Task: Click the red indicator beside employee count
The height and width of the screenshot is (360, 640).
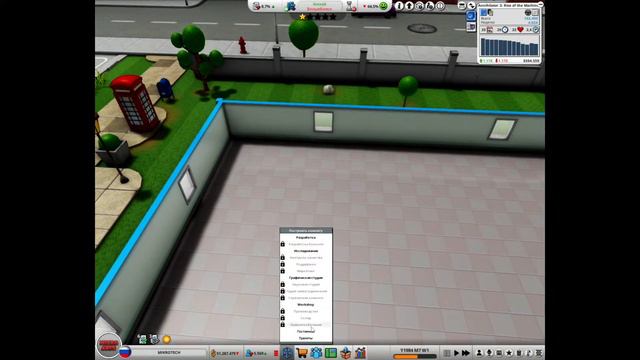Action: (276, 353)
